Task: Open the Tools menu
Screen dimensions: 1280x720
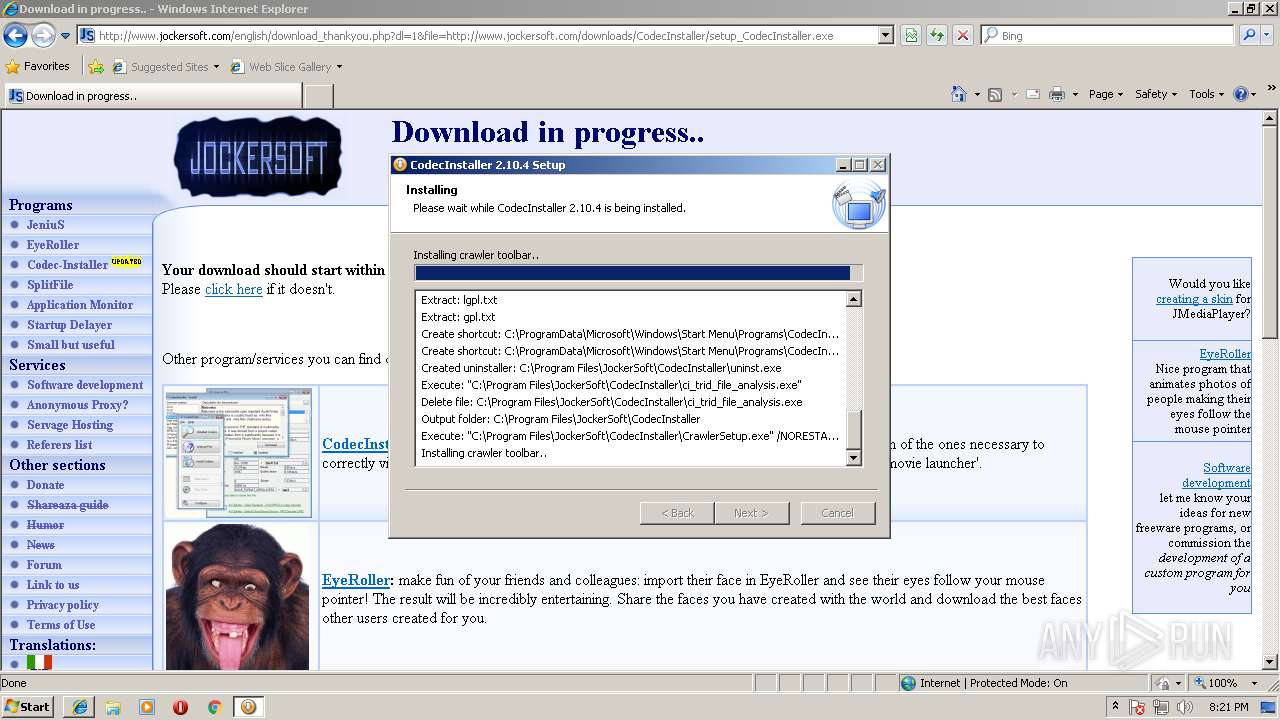Action: click(x=1207, y=94)
